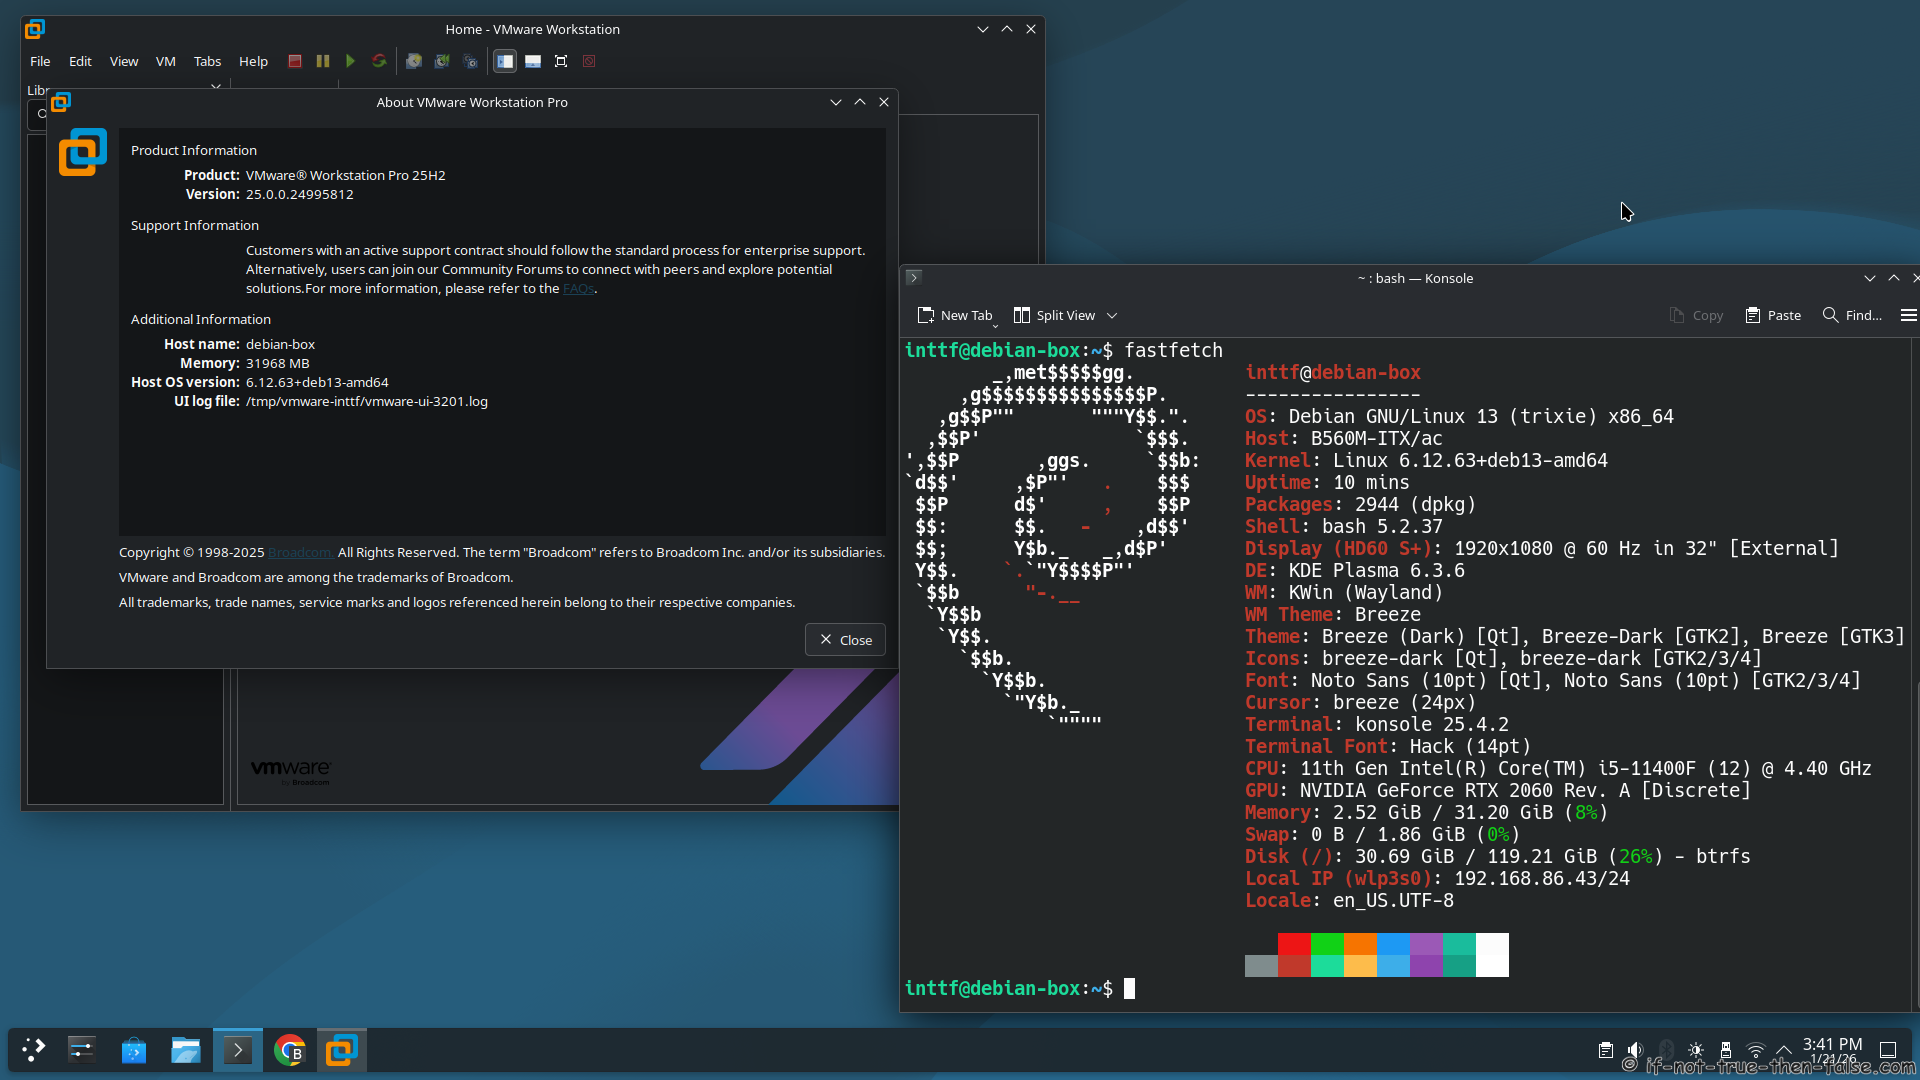Click the 3:41 PM clock

pyautogui.click(x=1832, y=1044)
